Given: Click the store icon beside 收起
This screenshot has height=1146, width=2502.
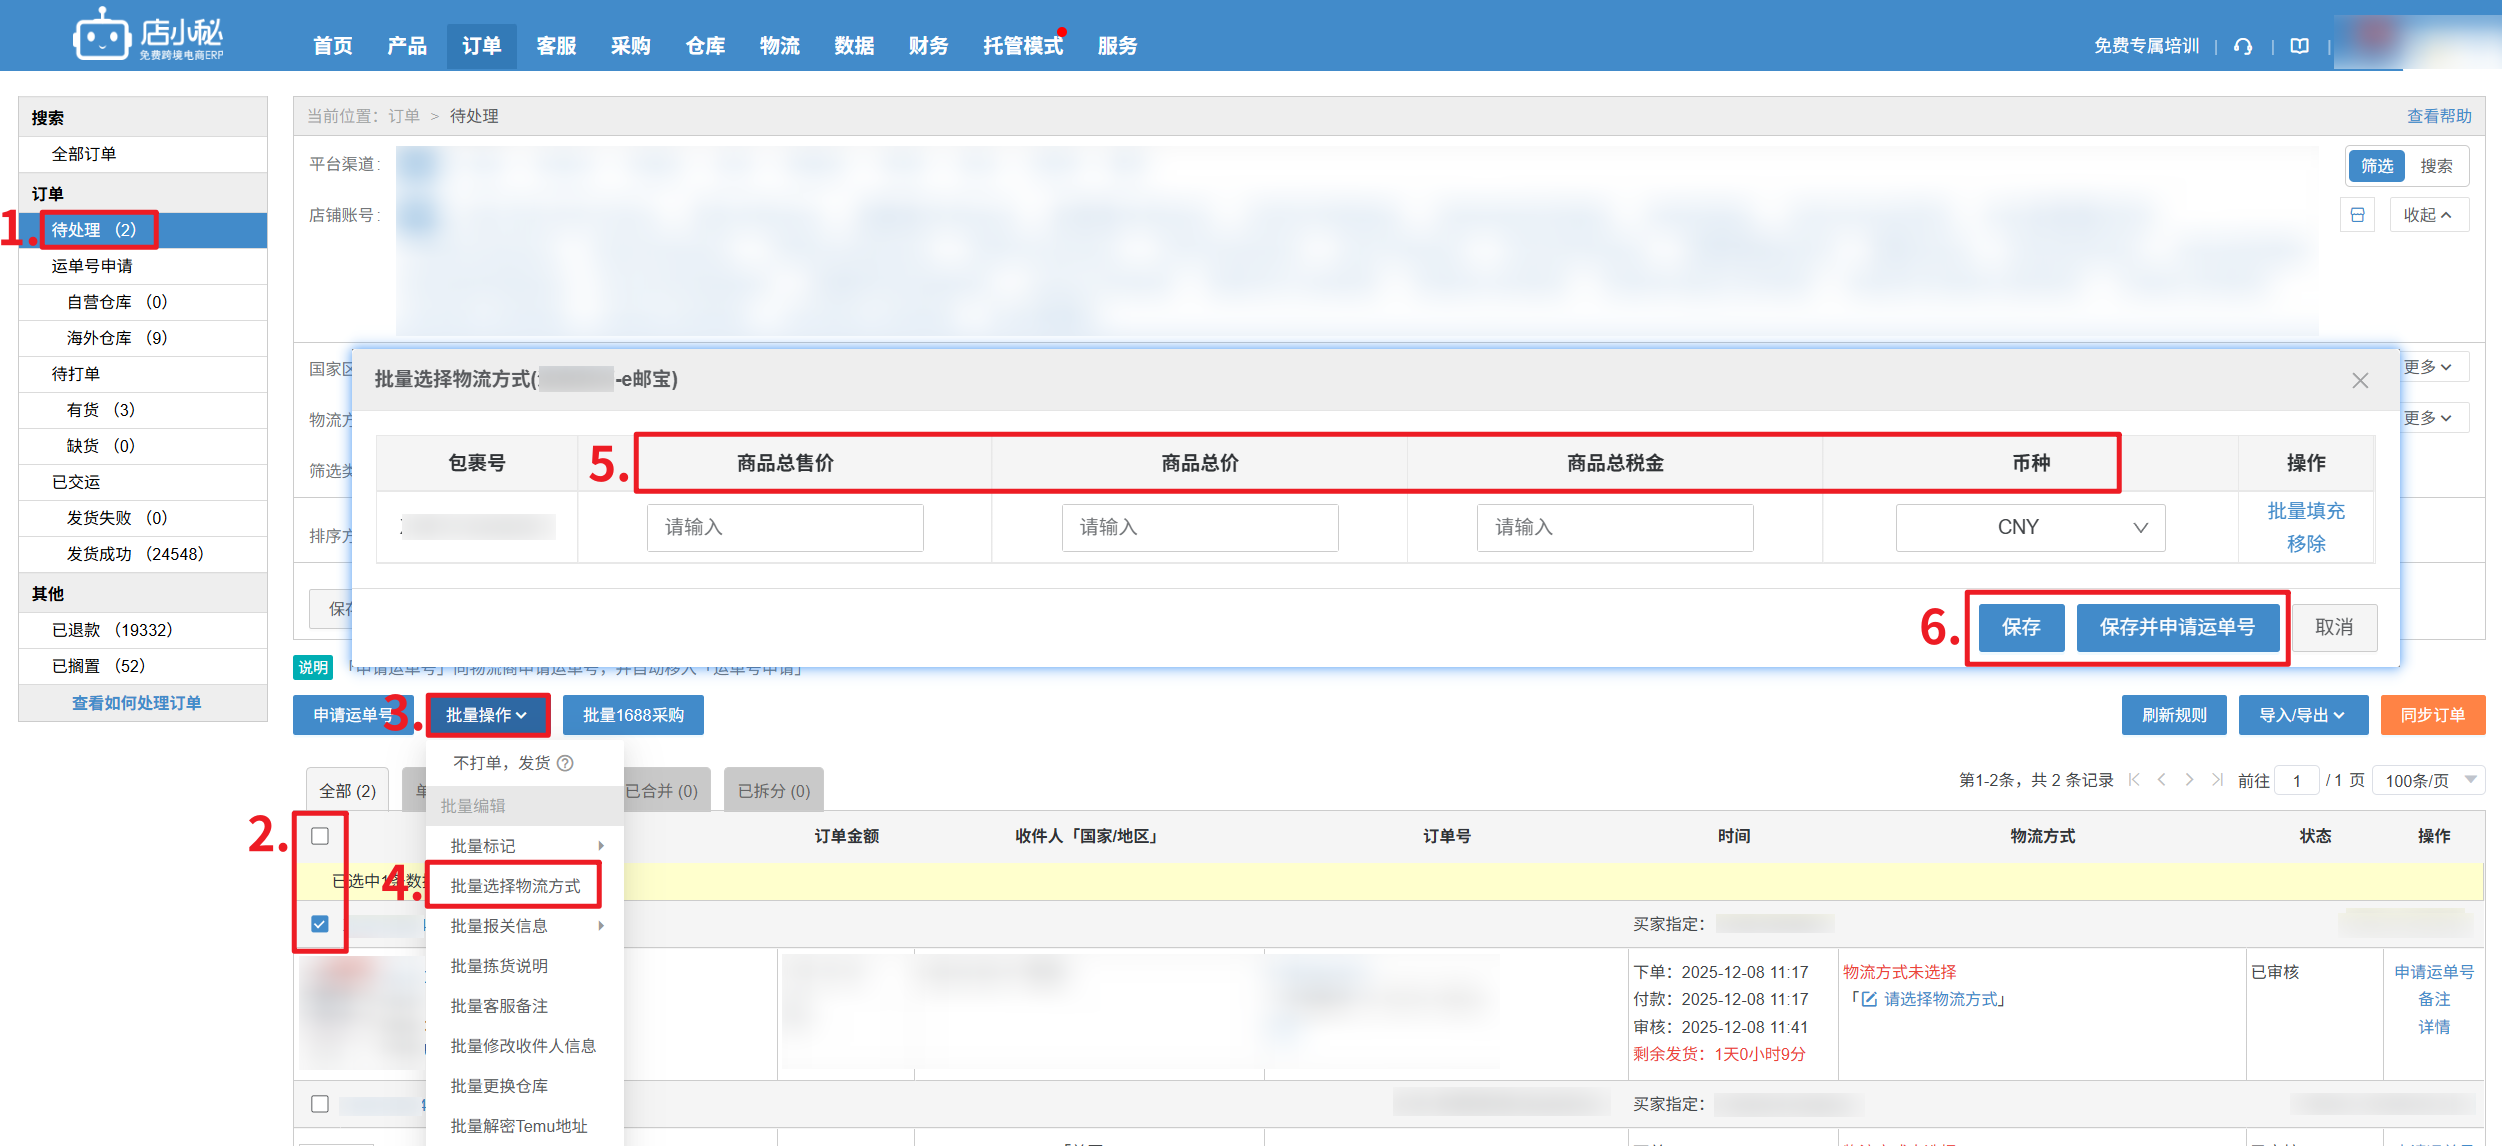Looking at the screenshot, I should point(2357,215).
